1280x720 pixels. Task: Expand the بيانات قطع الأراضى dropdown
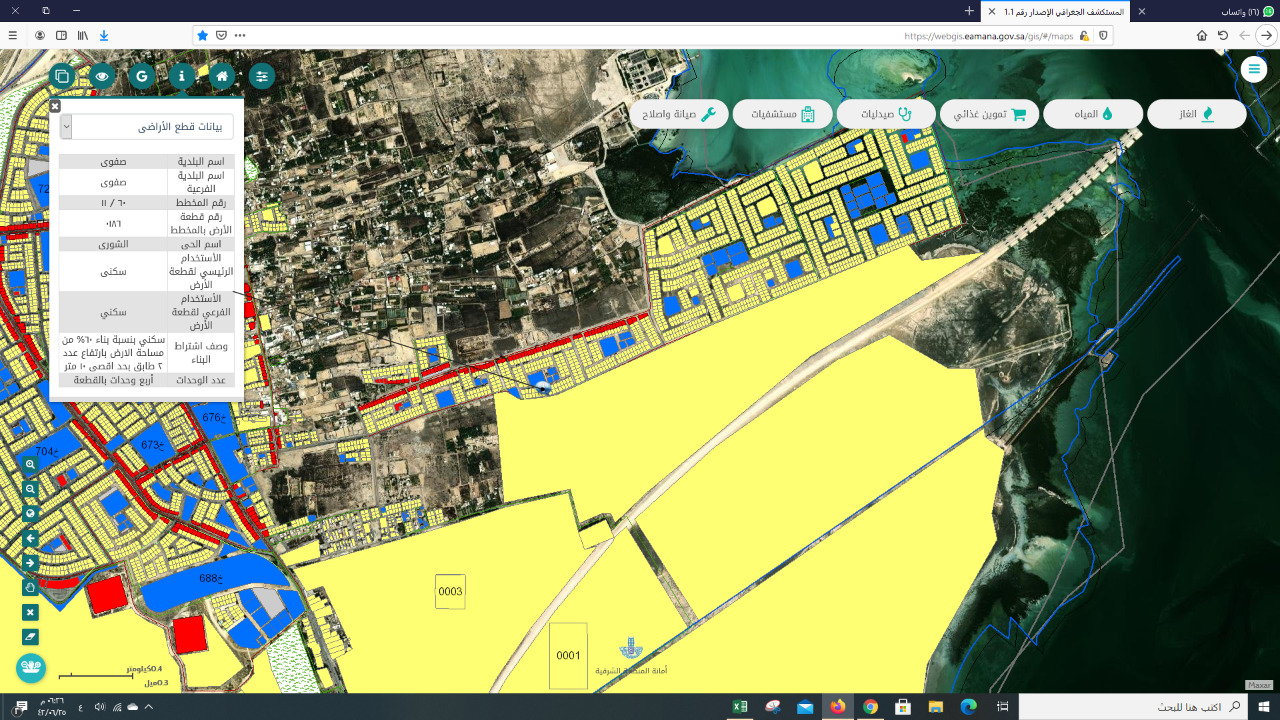point(66,127)
